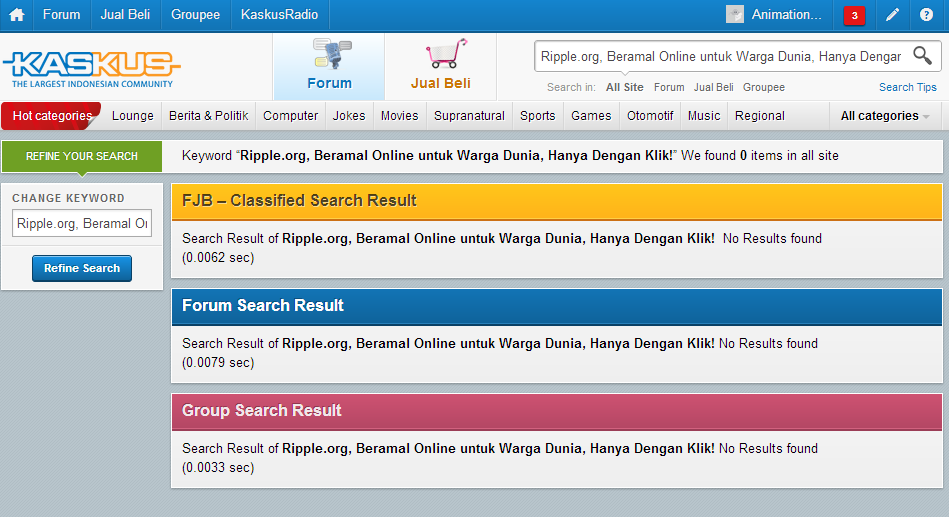Click the pencil create-post icon
949x517 pixels.
[892, 15]
